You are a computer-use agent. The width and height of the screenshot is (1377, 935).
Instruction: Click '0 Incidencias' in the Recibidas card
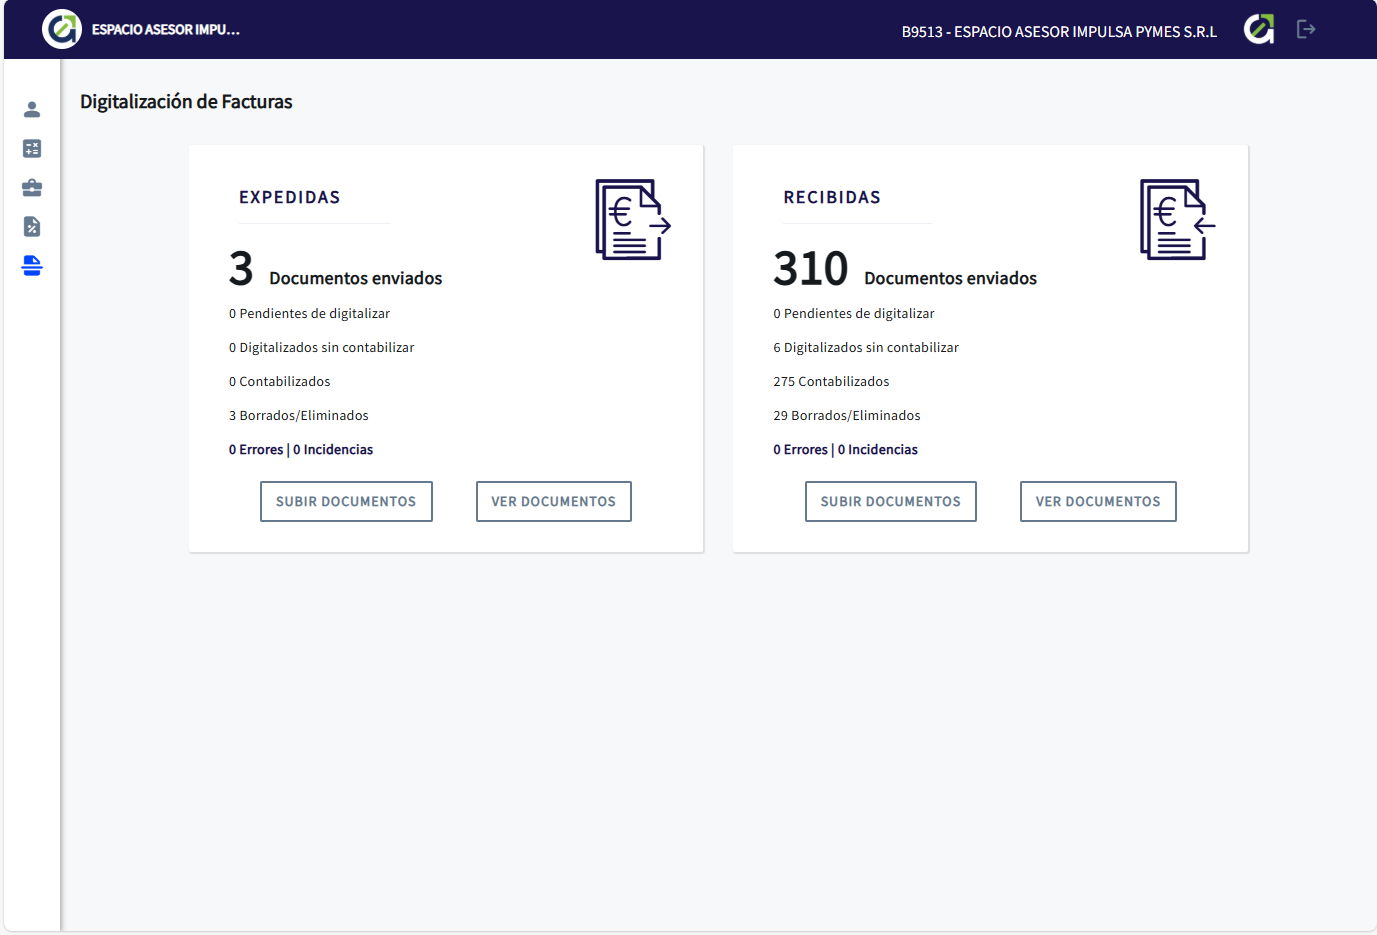click(878, 450)
